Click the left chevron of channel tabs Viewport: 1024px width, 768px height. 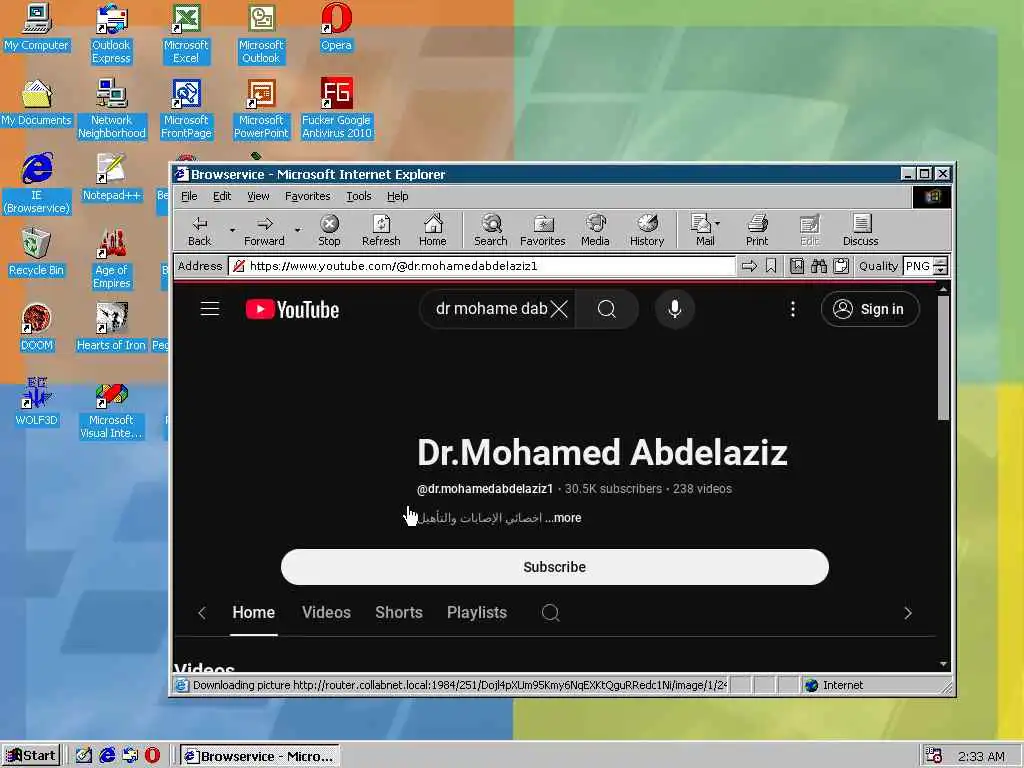point(202,613)
